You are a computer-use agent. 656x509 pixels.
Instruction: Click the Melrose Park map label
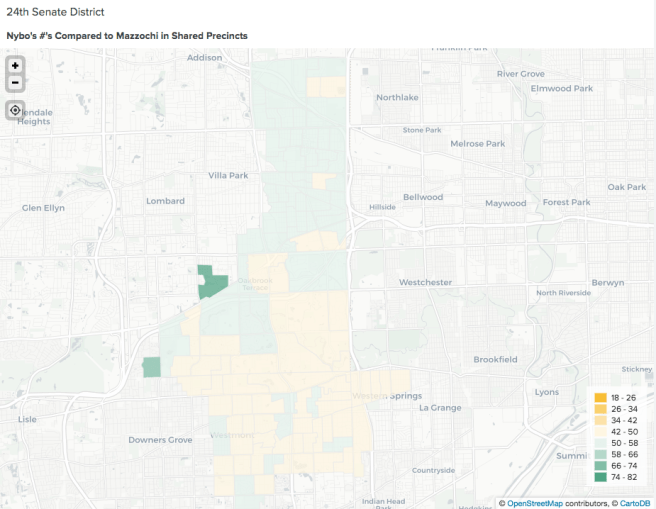478,144
